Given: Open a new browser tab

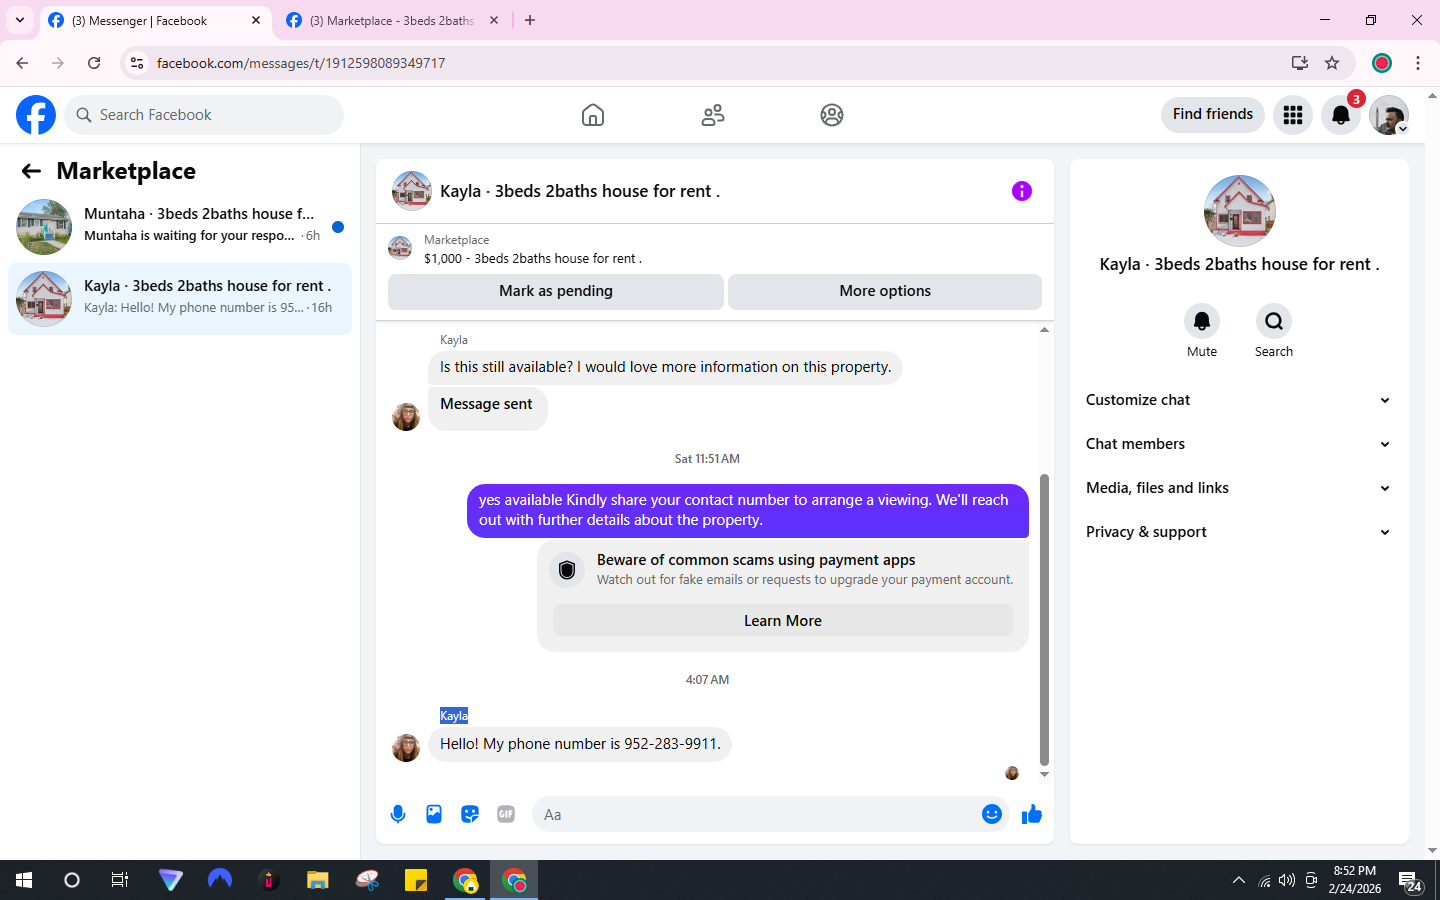Looking at the screenshot, I should tap(530, 20).
